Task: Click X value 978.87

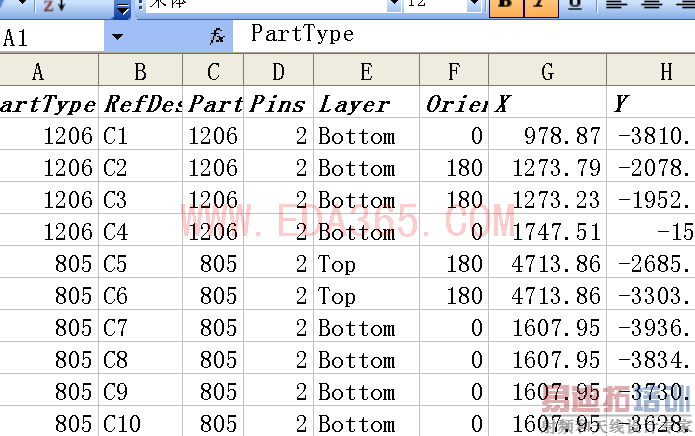Action: (x=547, y=134)
